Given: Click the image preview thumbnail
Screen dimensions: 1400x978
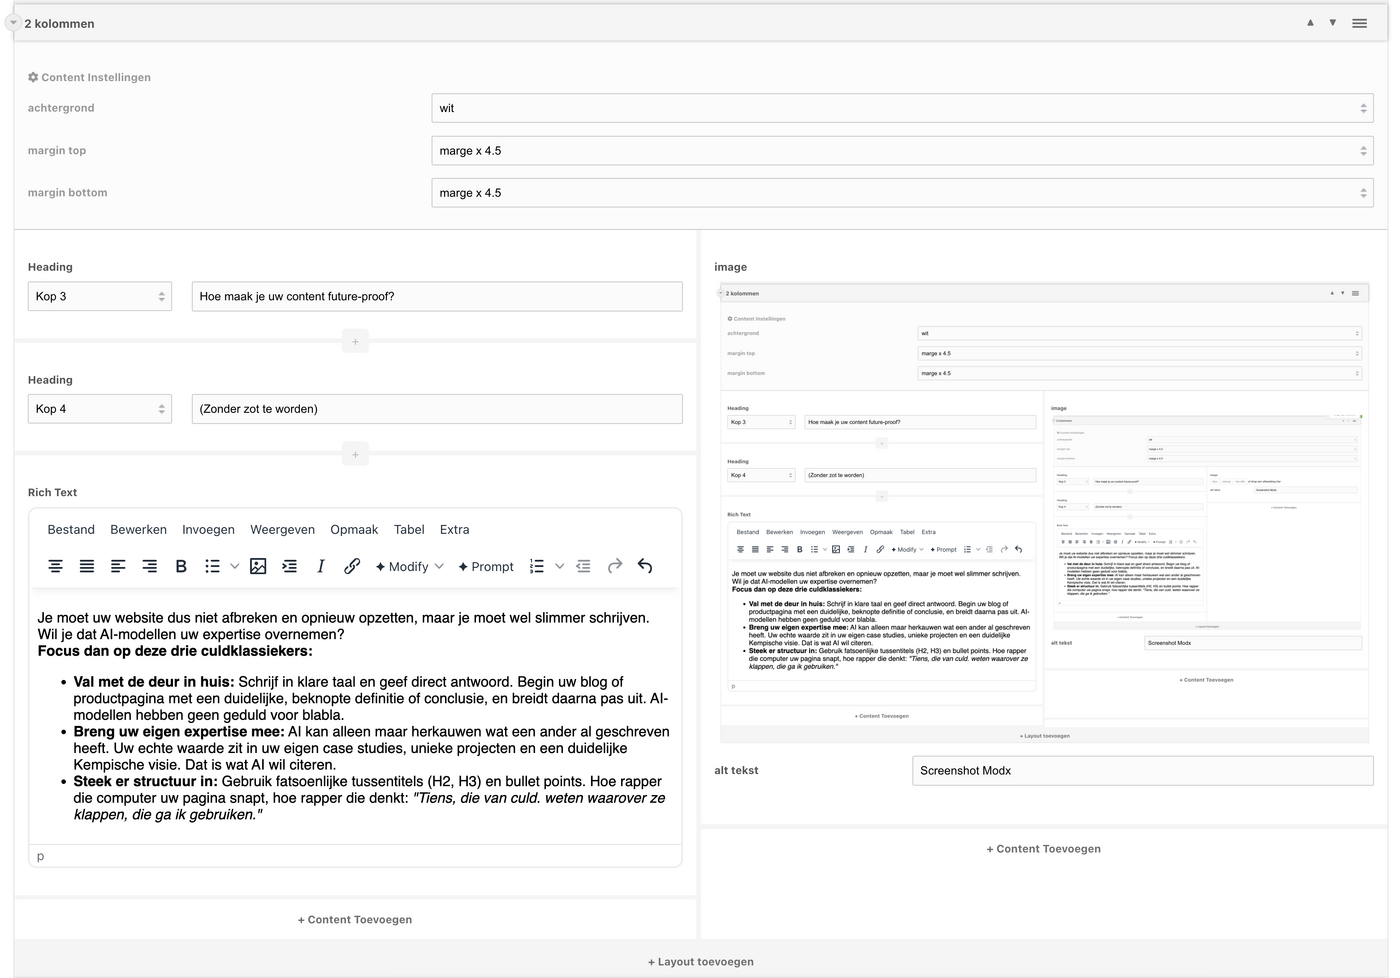Looking at the screenshot, I should point(1044,513).
